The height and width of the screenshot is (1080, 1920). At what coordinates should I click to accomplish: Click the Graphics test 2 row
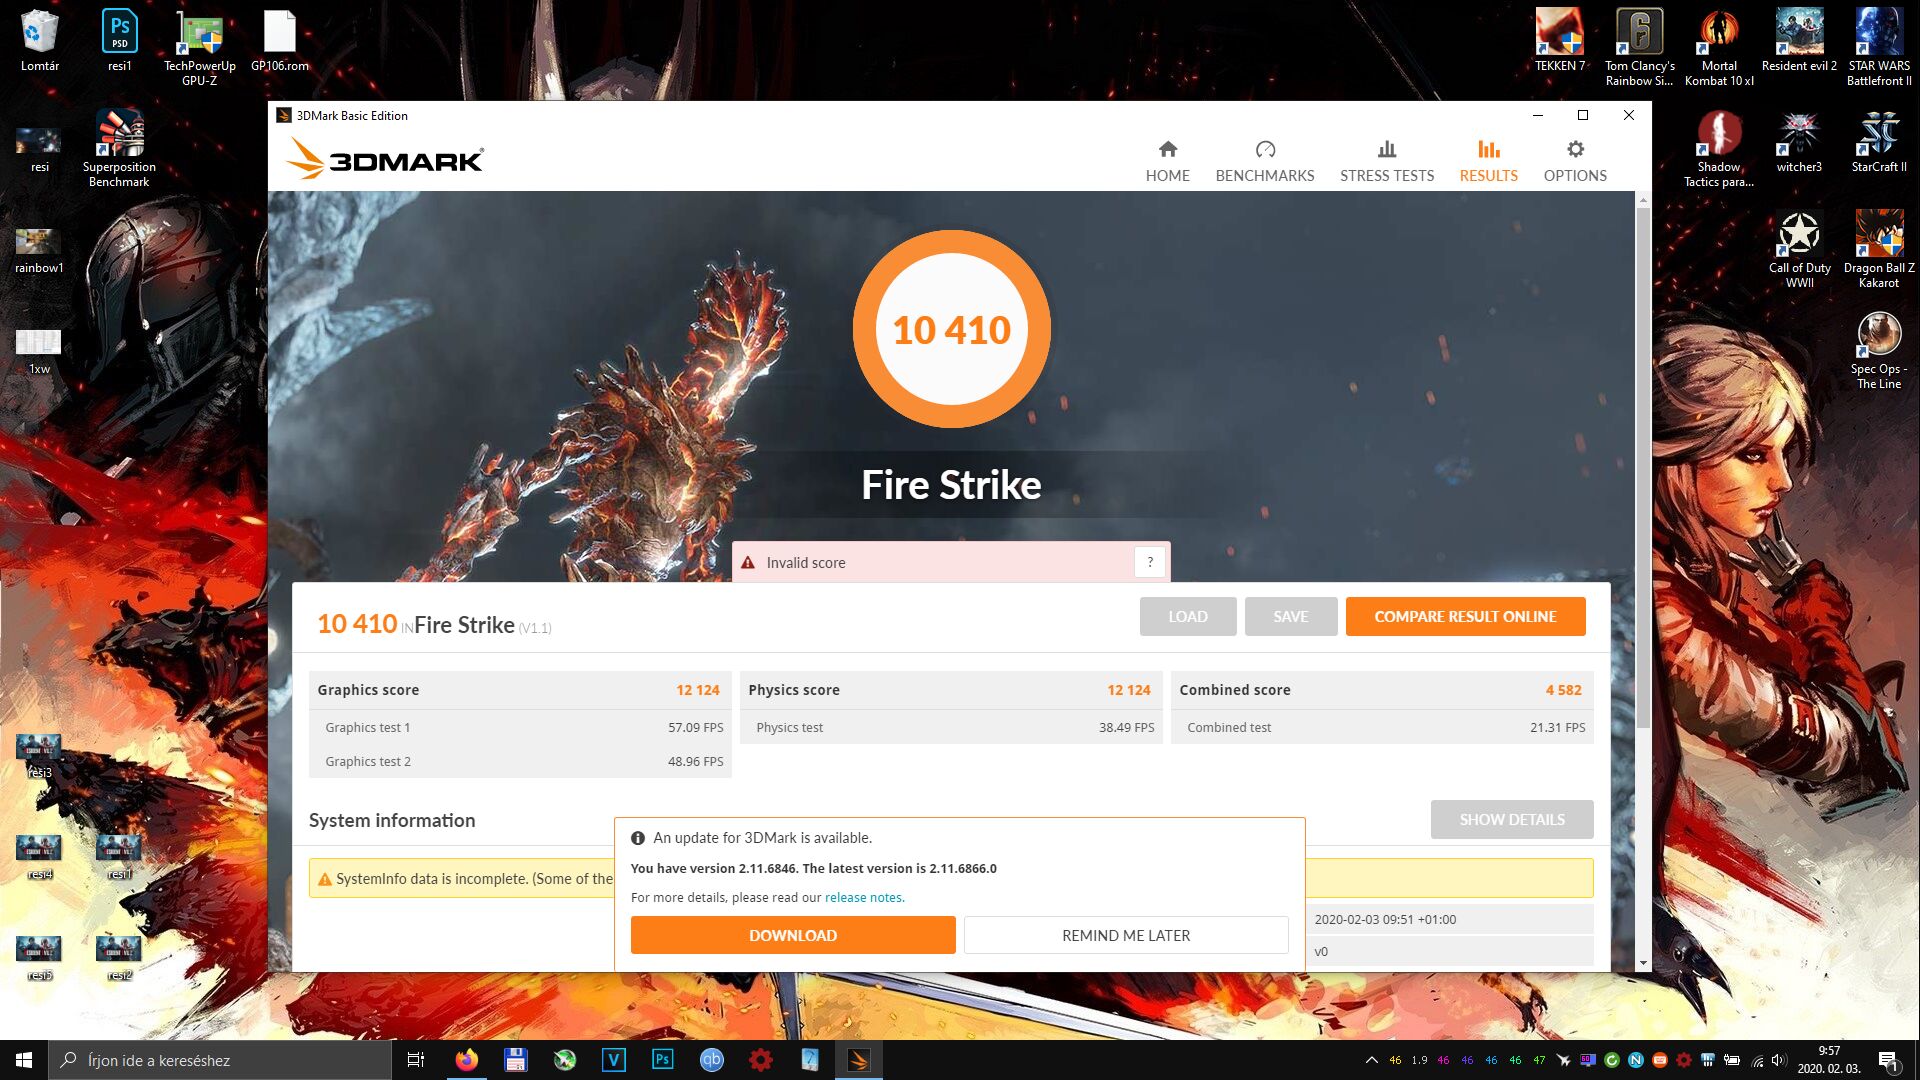click(x=520, y=761)
